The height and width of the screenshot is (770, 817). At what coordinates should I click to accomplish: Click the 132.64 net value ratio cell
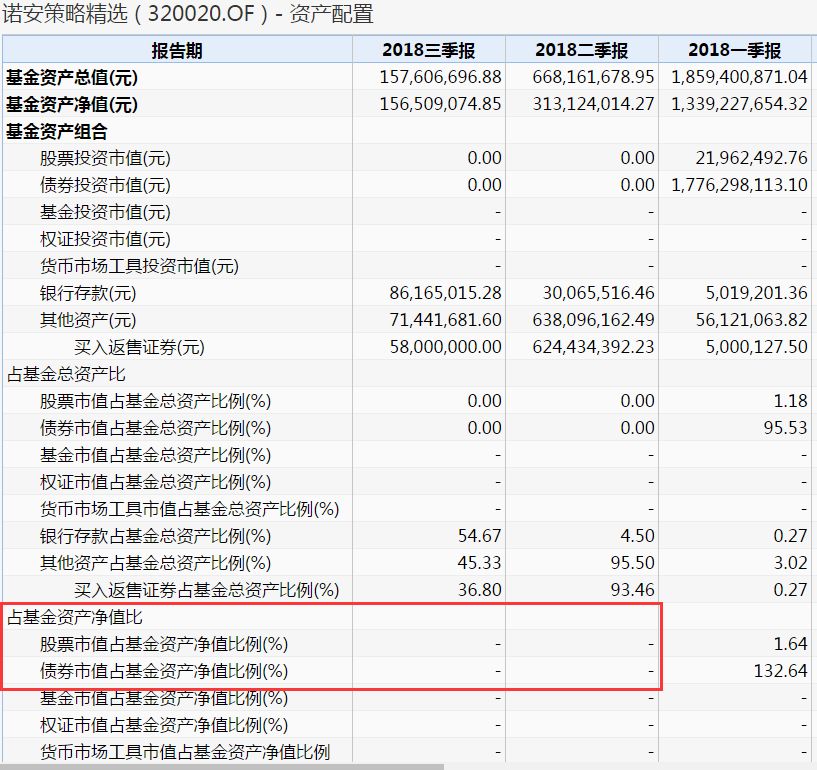click(x=781, y=671)
